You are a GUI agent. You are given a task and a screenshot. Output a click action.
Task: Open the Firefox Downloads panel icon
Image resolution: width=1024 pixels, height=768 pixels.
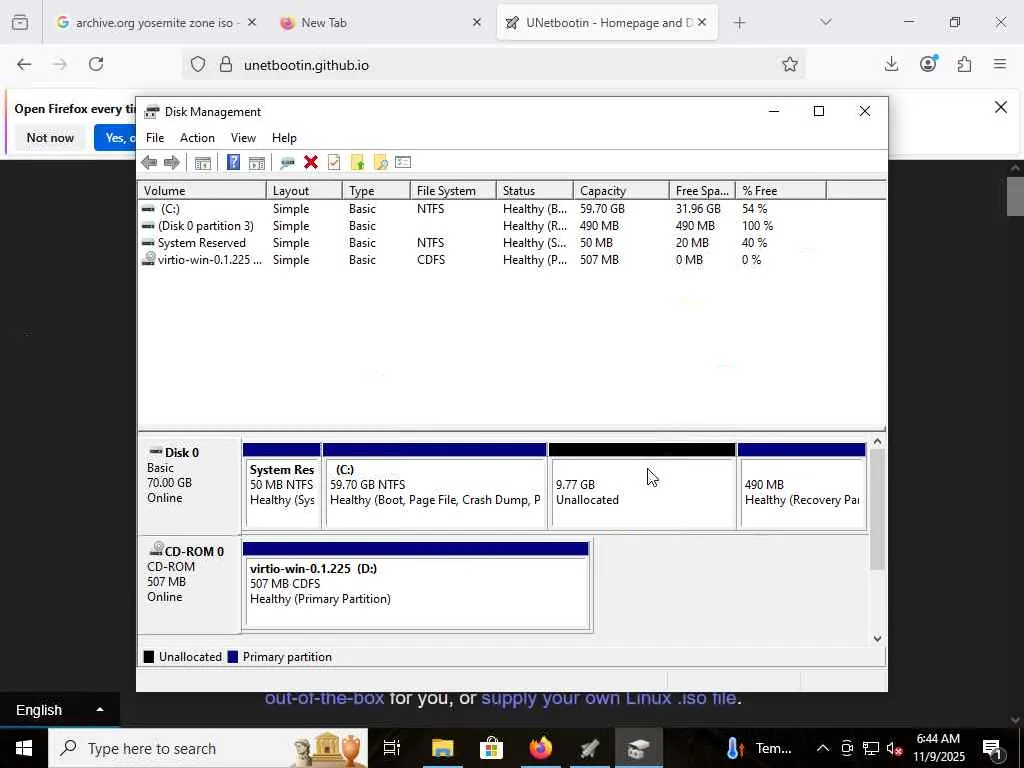tap(891, 64)
